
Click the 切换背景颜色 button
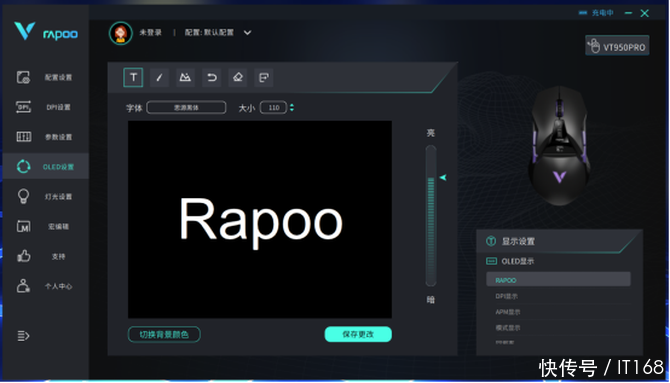(x=164, y=334)
